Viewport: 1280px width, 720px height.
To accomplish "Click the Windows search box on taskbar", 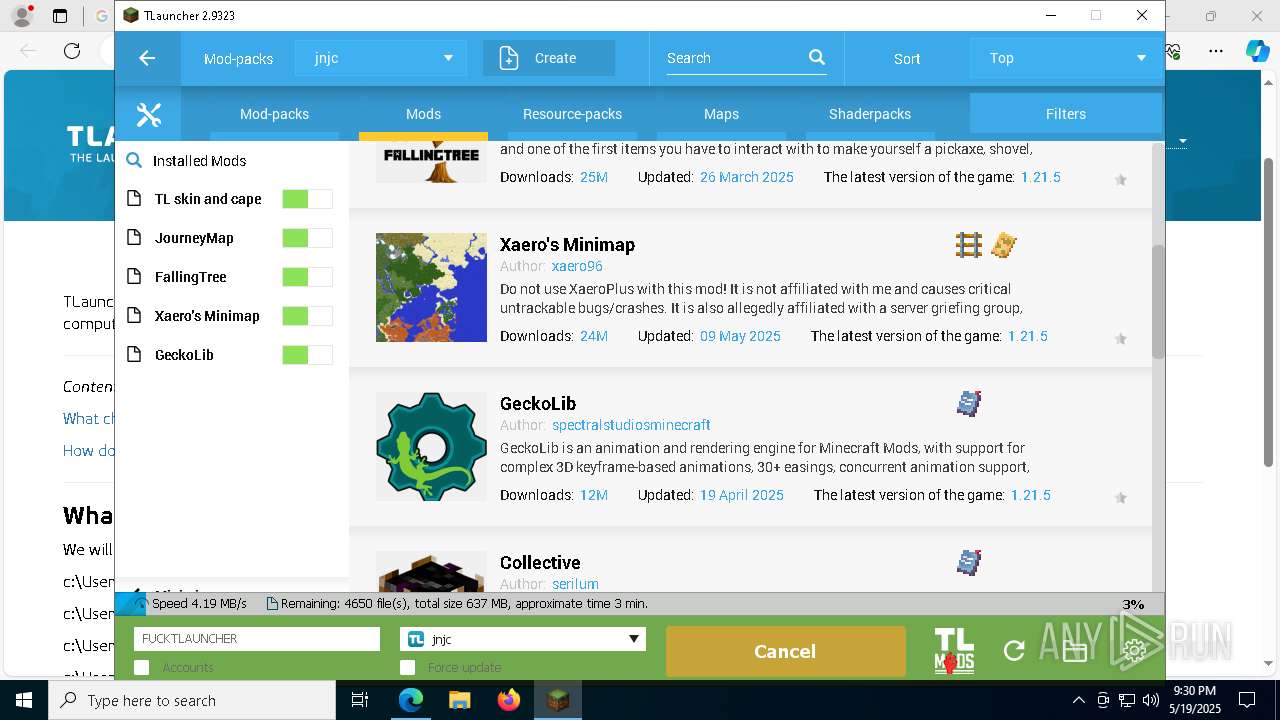I will click(x=192, y=700).
